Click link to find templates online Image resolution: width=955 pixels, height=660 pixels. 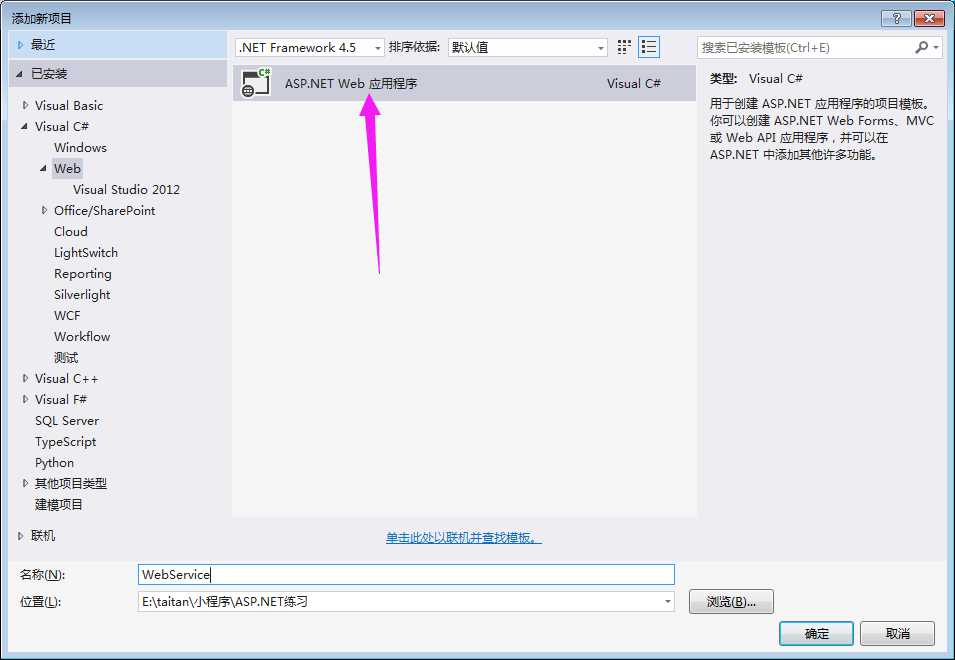pyautogui.click(x=463, y=538)
